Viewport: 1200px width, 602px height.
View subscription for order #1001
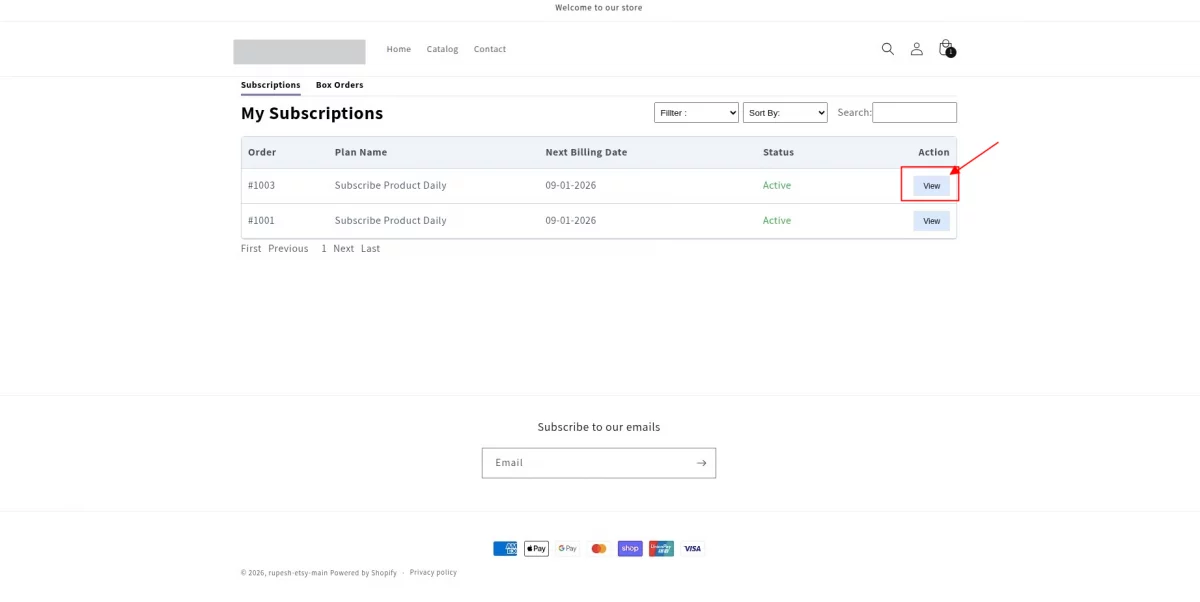(931, 221)
